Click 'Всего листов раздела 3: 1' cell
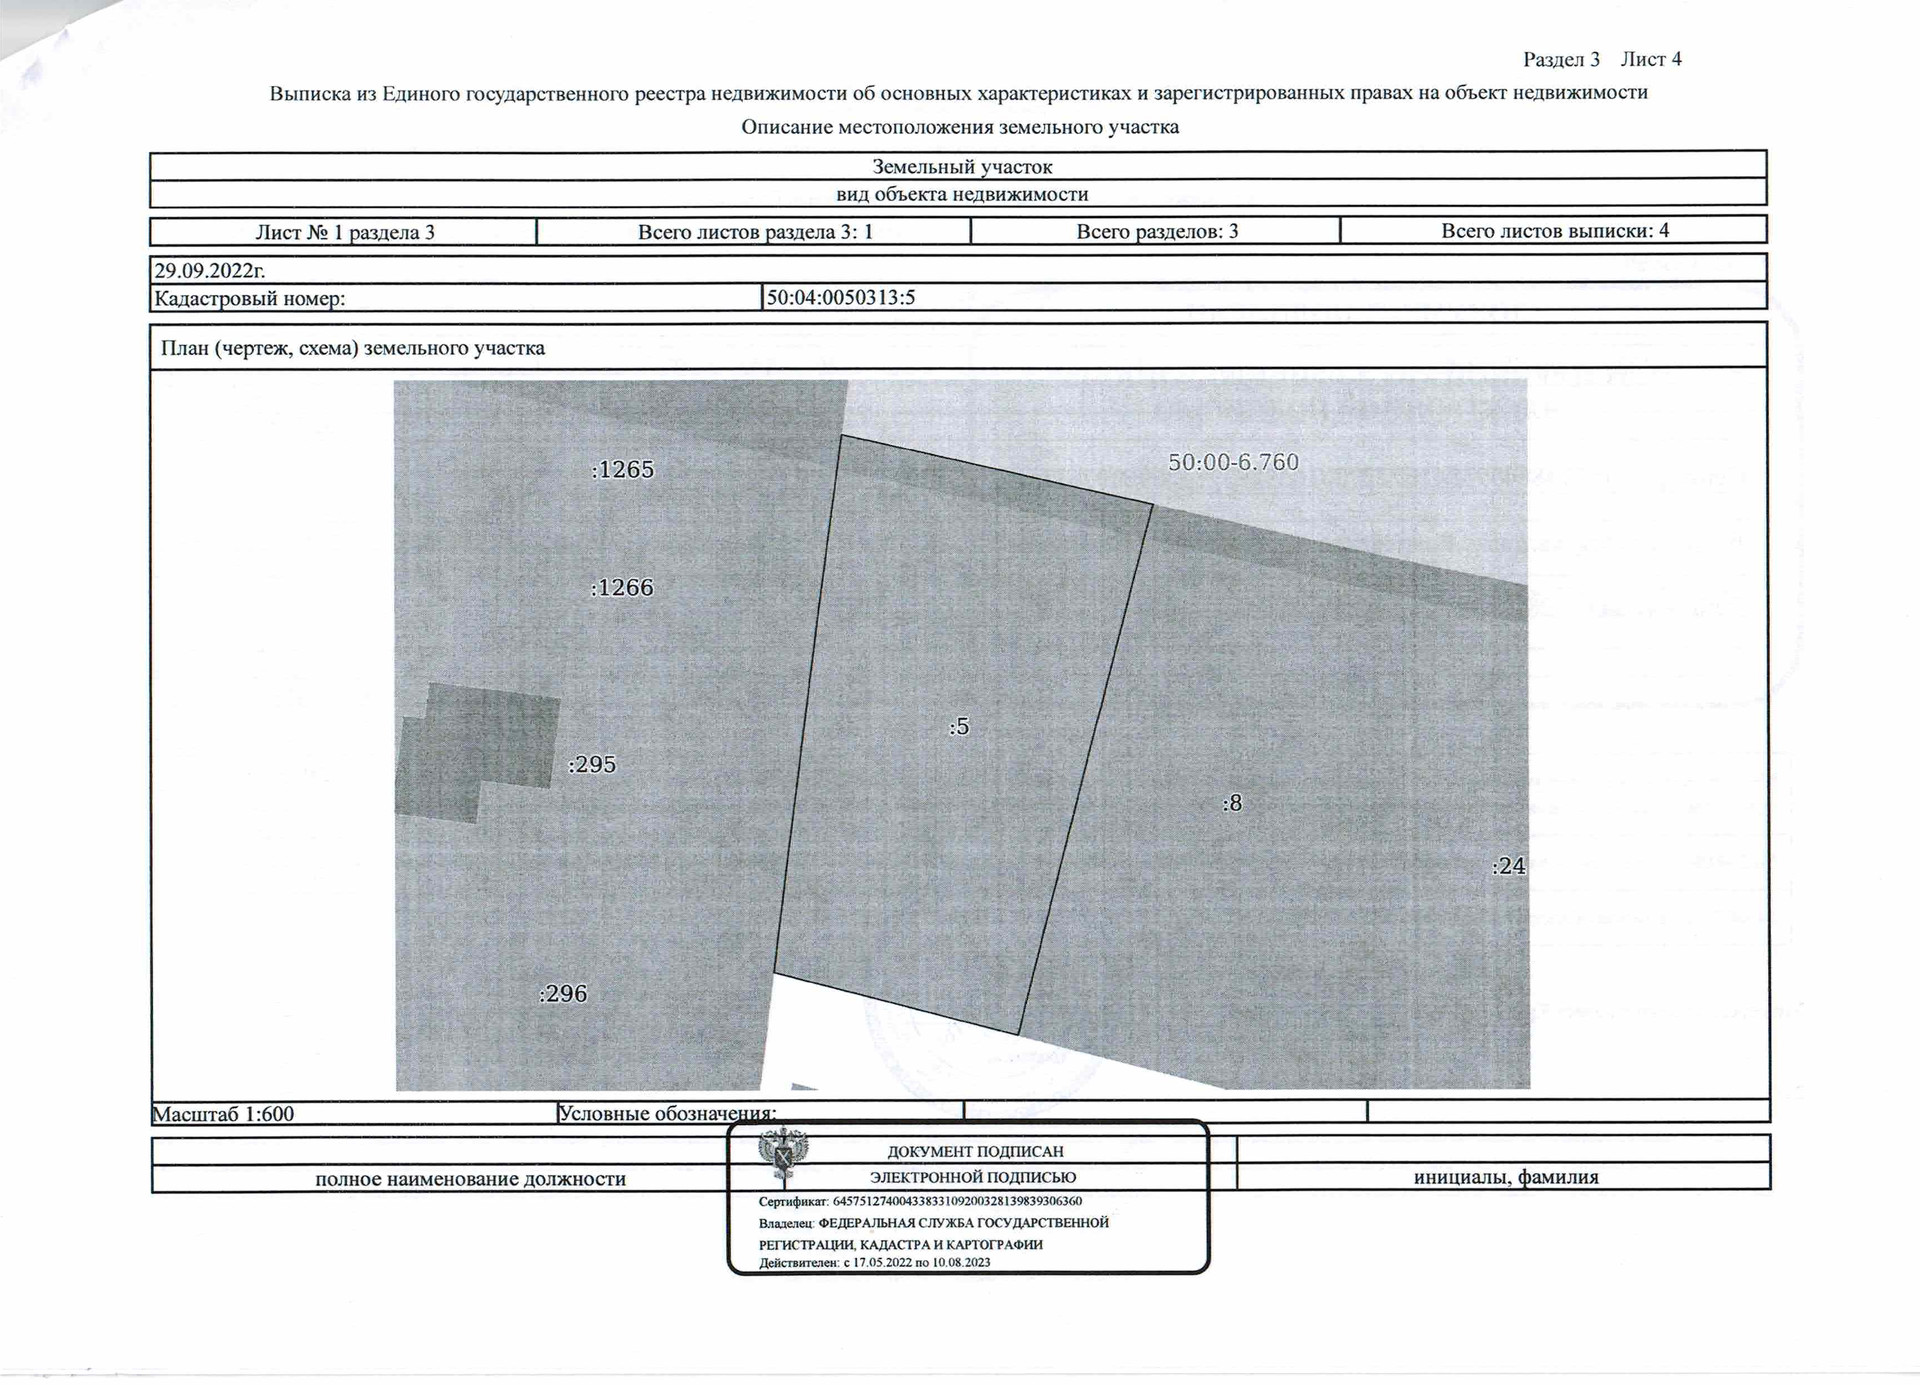Image resolution: width=1920 pixels, height=1385 pixels. pos(755,232)
